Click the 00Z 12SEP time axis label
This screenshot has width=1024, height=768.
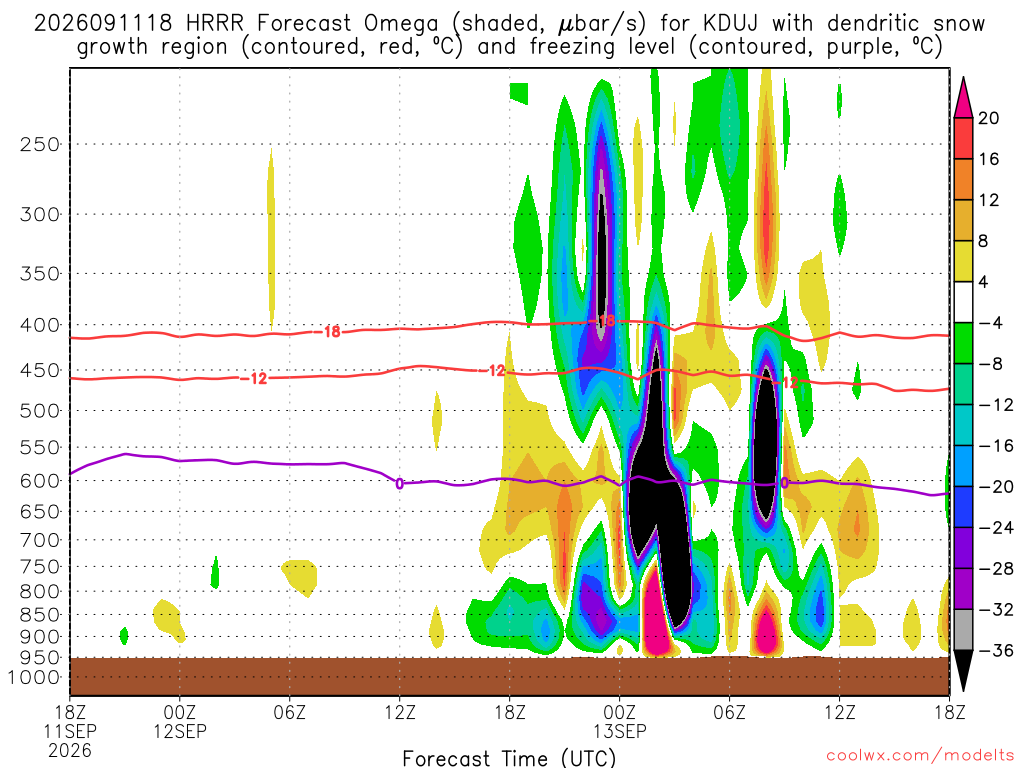[180, 721]
